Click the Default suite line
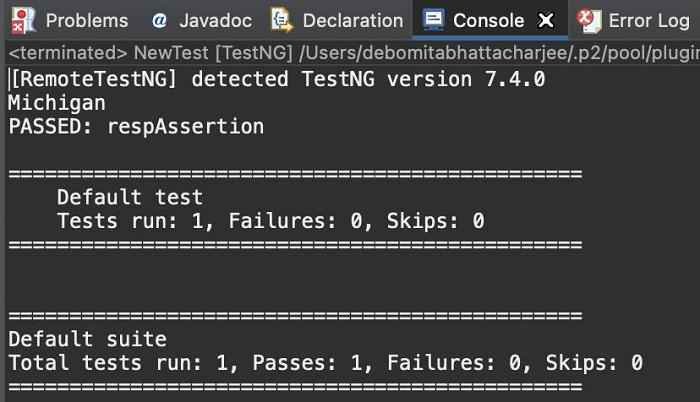 click(x=87, y=340)
